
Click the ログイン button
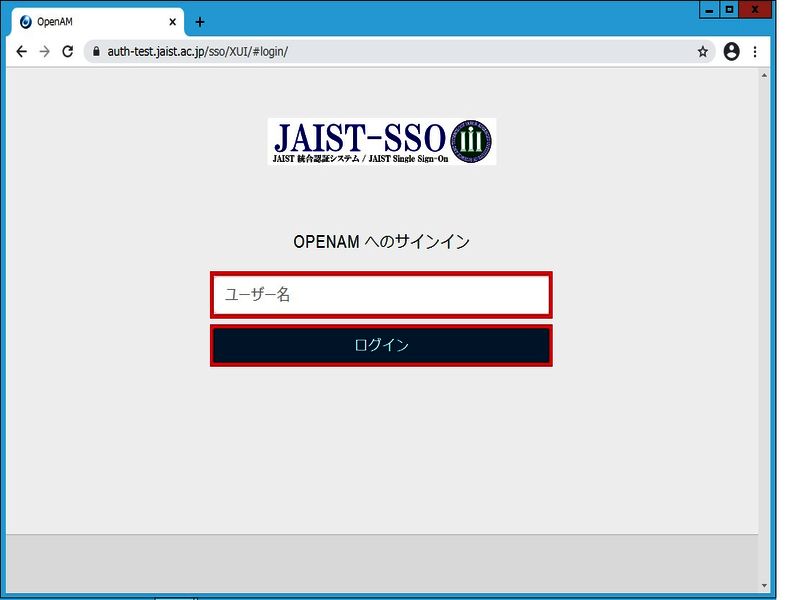[381, 345]
